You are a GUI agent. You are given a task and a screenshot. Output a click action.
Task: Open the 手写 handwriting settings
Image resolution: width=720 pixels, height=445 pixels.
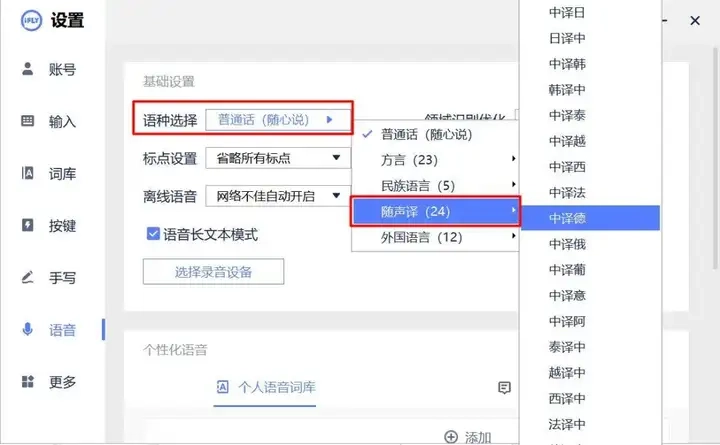click(x=50, y=278)
